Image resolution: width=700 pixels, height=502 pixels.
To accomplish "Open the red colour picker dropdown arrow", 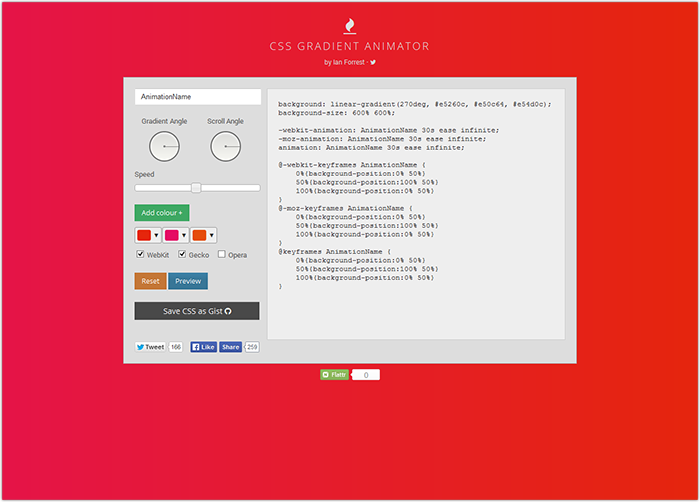I will click(x=156, y=235).
